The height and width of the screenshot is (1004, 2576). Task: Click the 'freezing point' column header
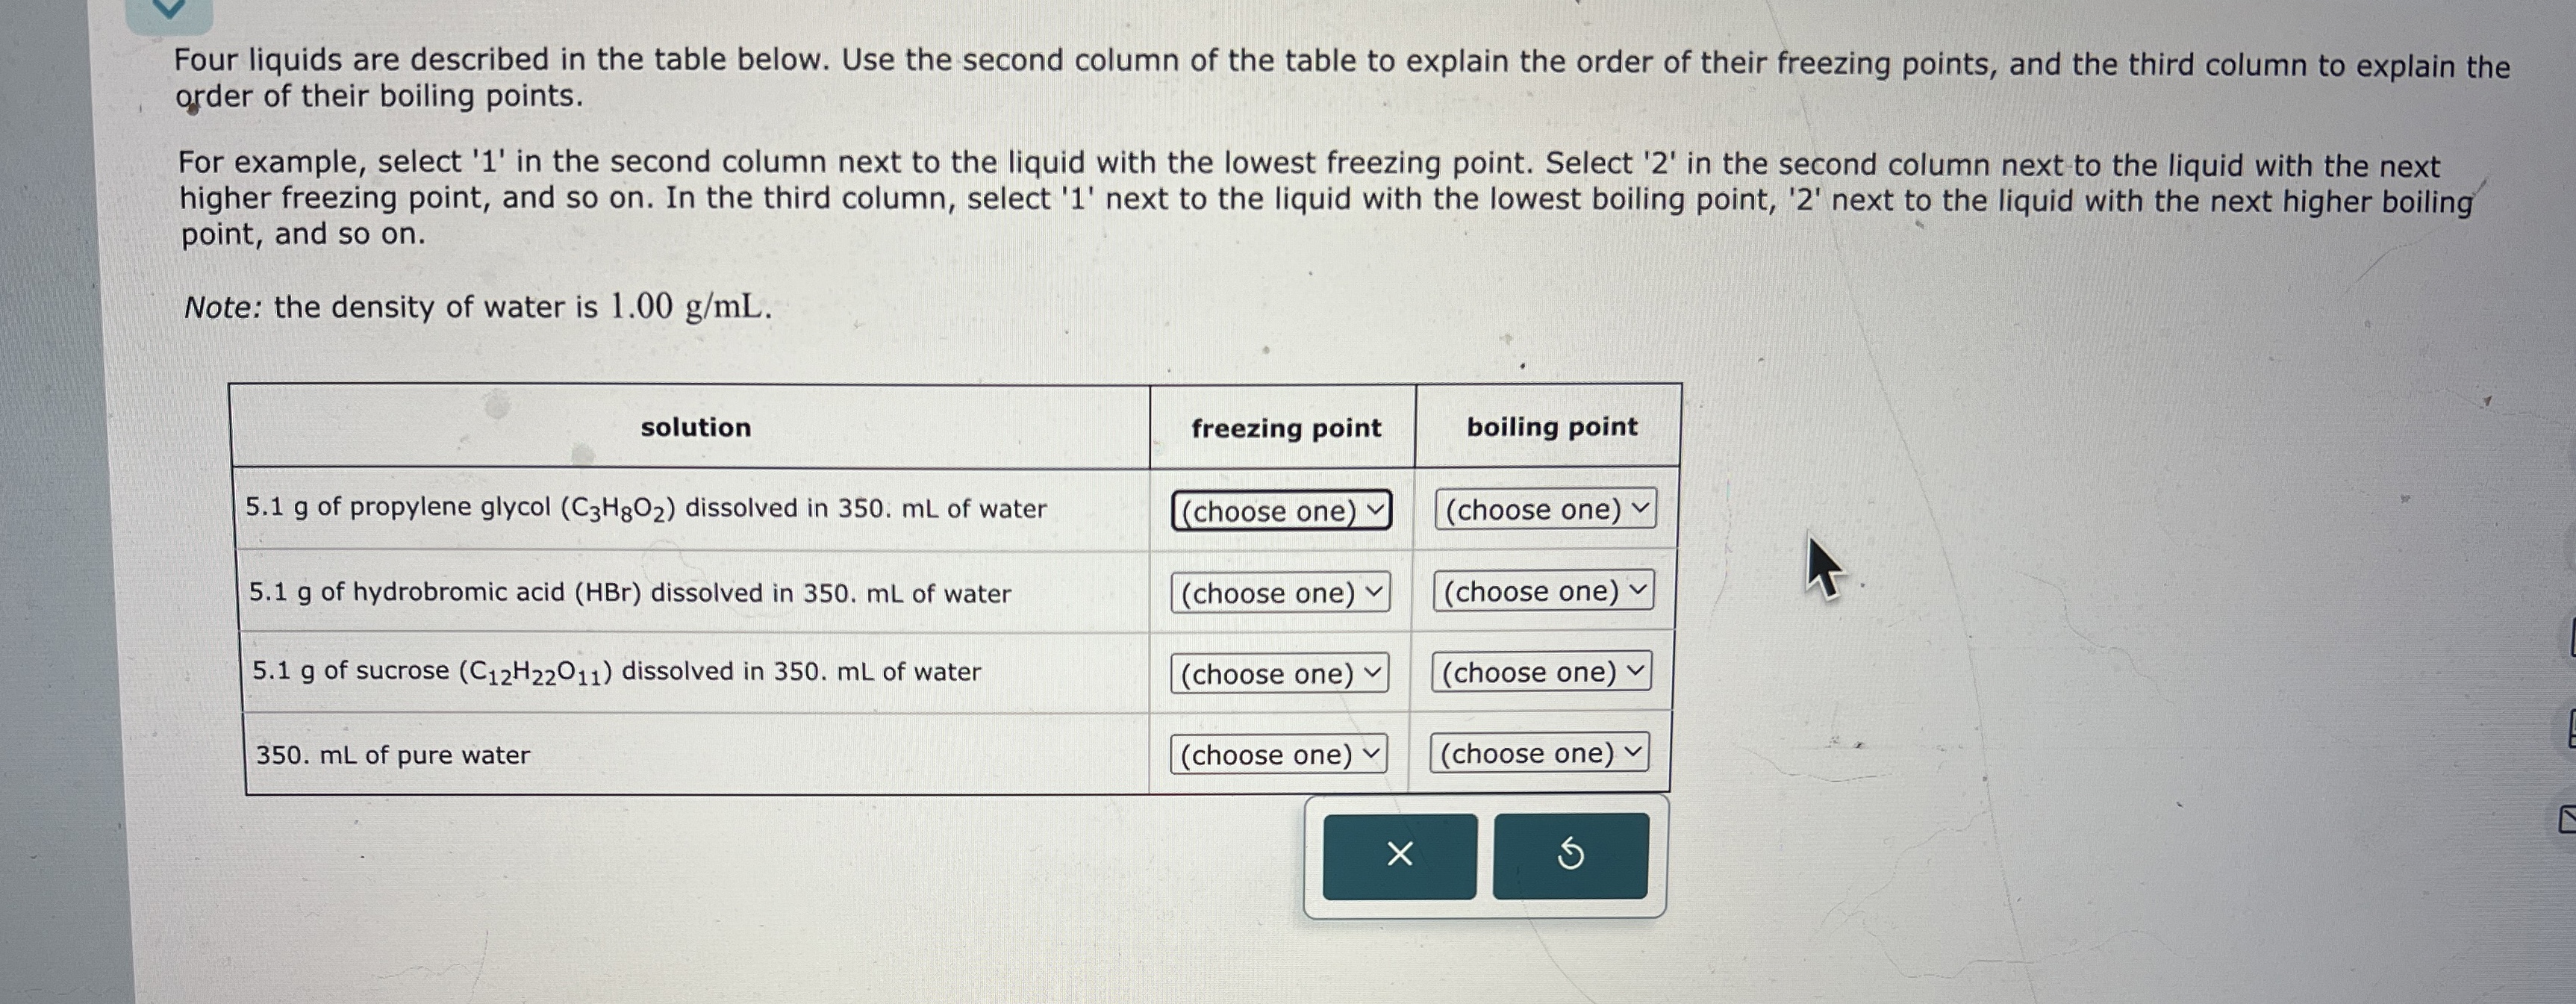coord(1285,428)
